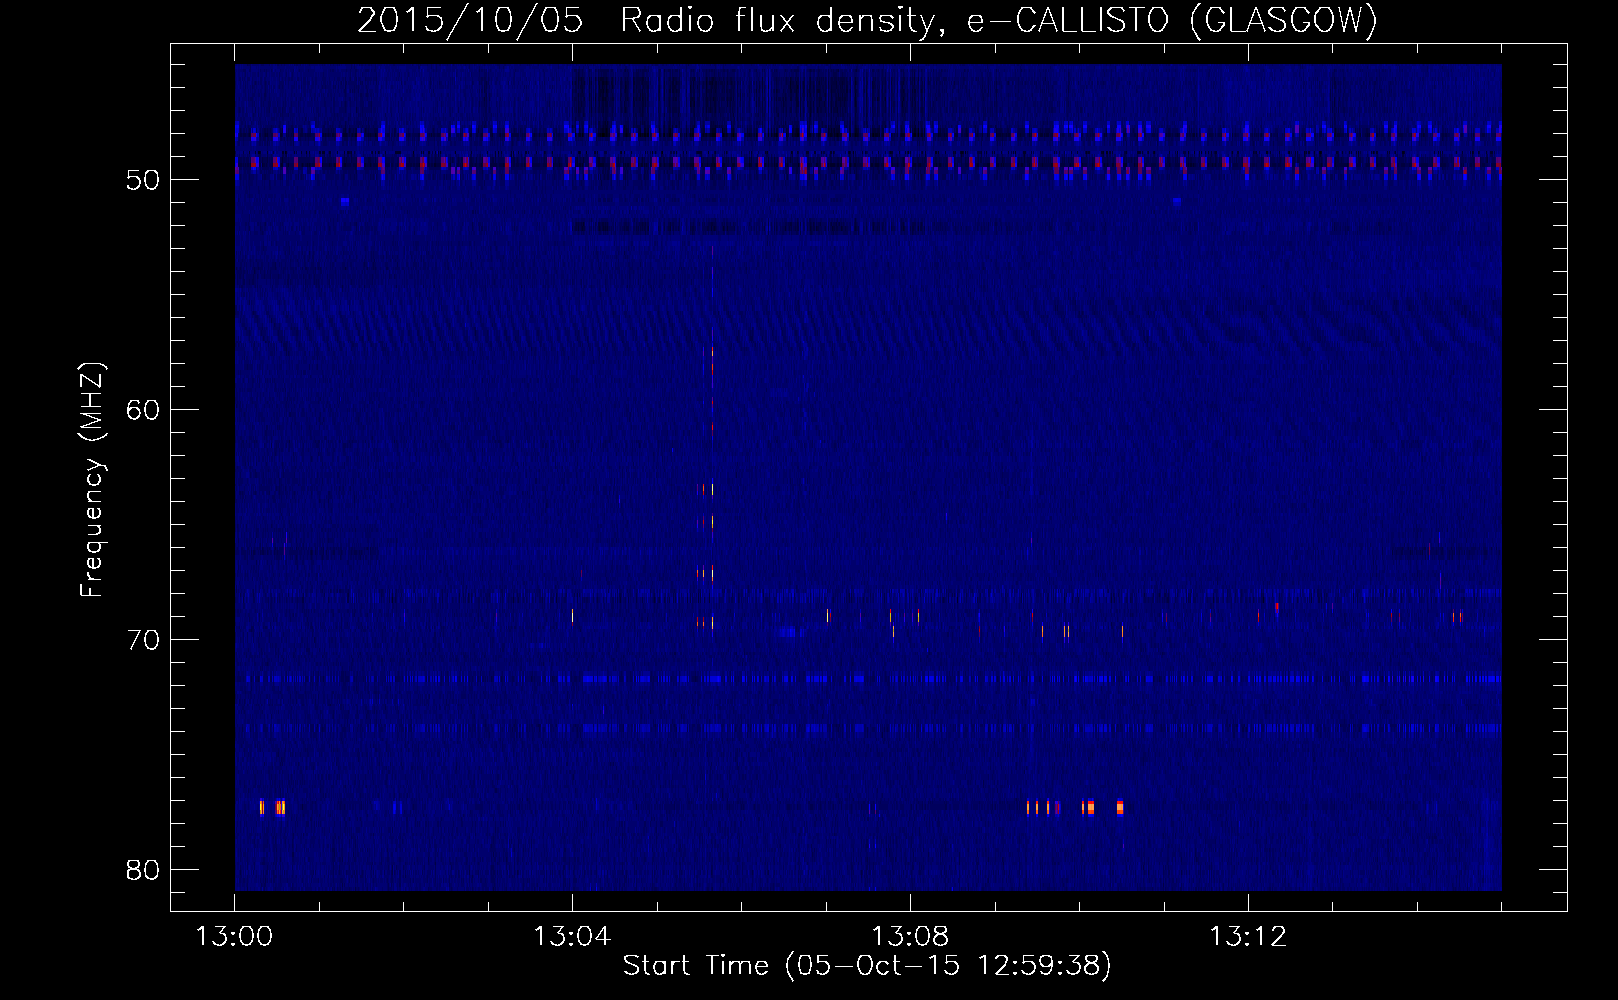The width and height of the screenshot is (1618, 1000).
Task: Click the '13:04' time tick label
Action: pos(572,937)
